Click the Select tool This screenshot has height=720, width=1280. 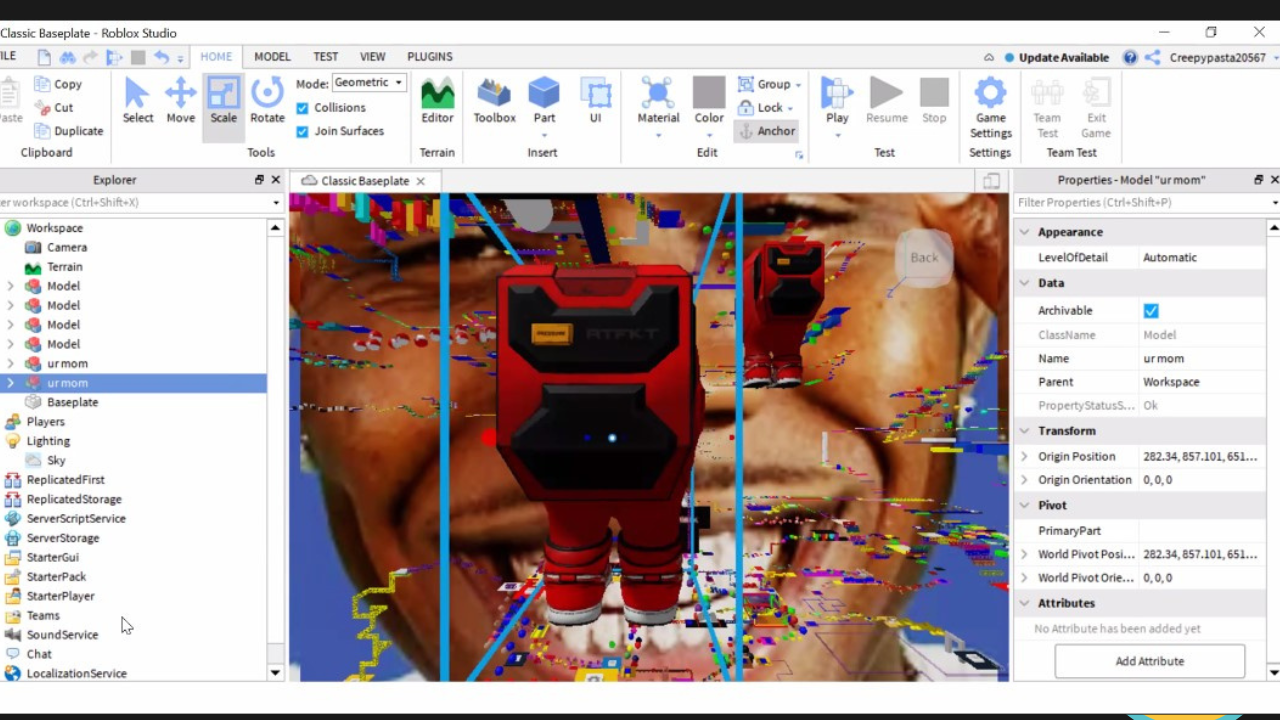(x=137, y=100)
